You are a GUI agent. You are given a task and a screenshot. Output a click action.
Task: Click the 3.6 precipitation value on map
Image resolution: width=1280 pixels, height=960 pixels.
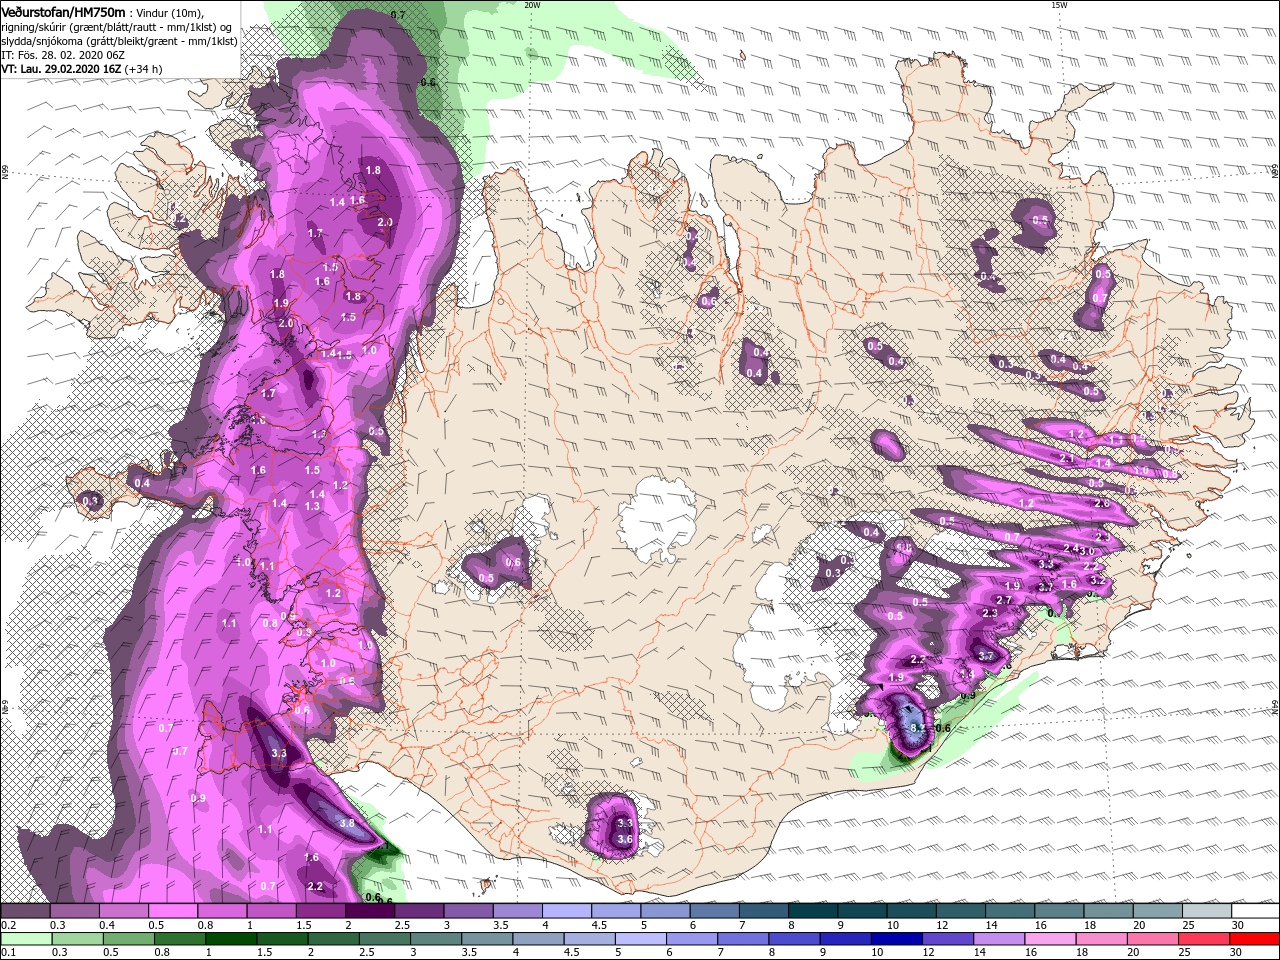pos(626,838)
